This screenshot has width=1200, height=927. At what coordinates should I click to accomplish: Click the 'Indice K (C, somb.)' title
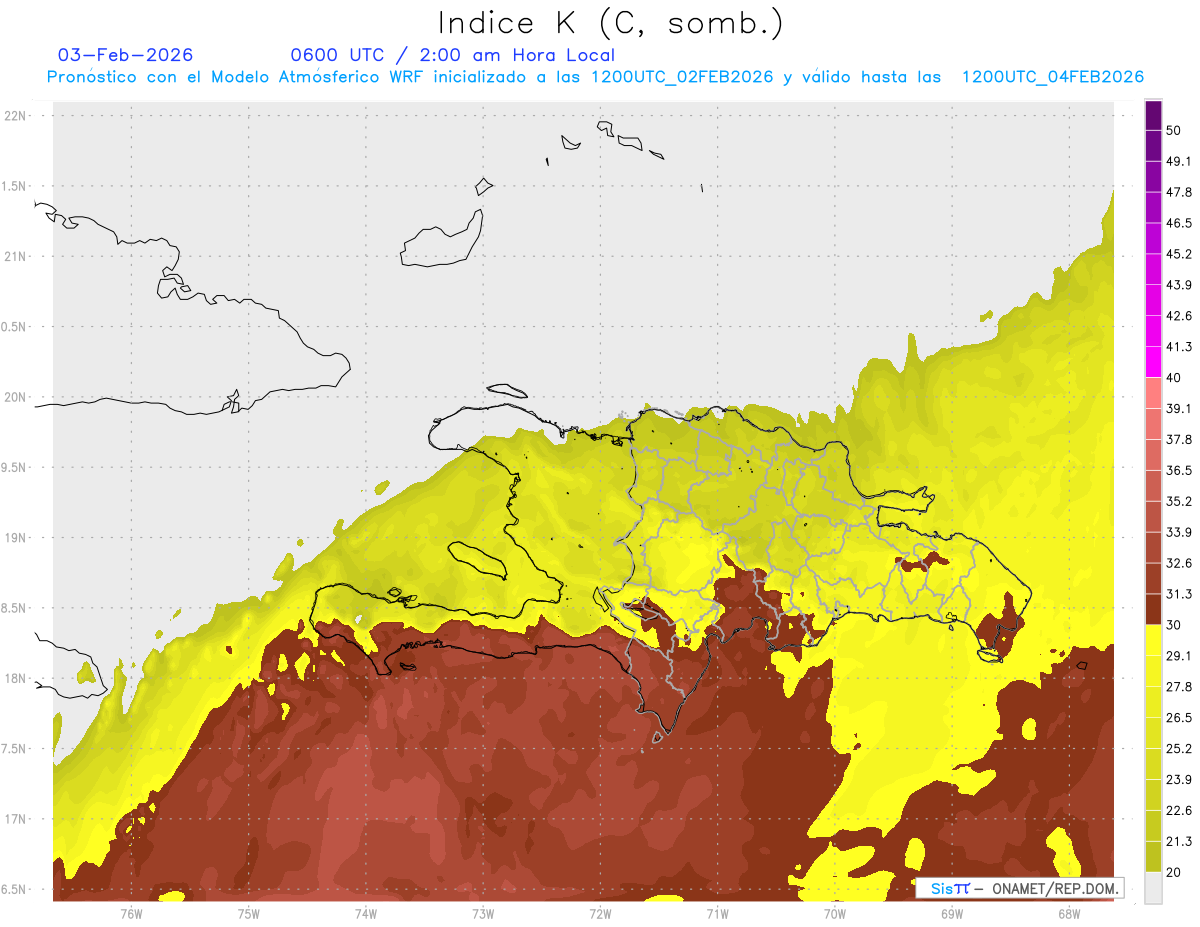(x=610, y=23)
